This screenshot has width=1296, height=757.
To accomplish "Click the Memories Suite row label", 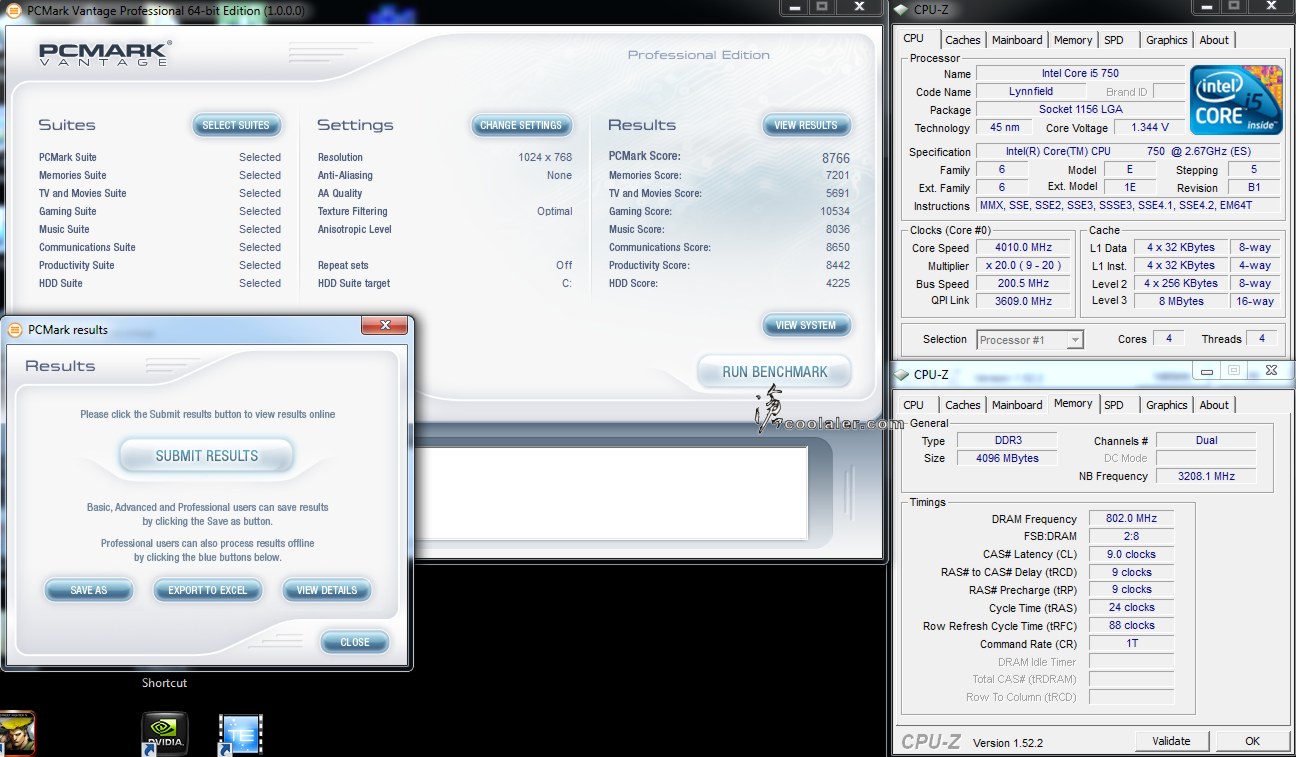I will [x=73, y=175].
